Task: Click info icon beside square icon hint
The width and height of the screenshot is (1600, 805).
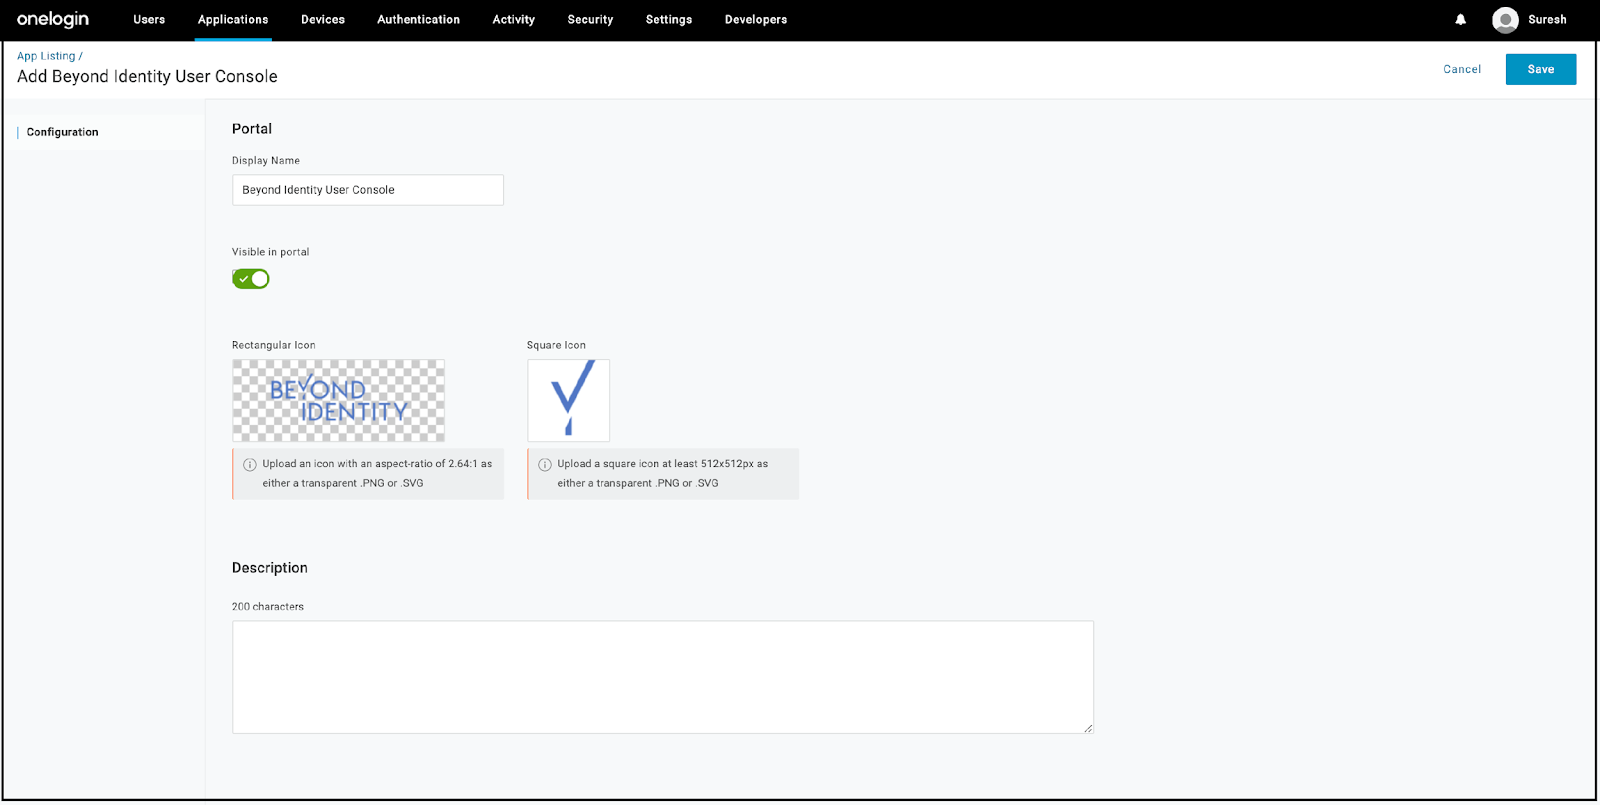Action: pyautogui.click(x=545, y=464)
